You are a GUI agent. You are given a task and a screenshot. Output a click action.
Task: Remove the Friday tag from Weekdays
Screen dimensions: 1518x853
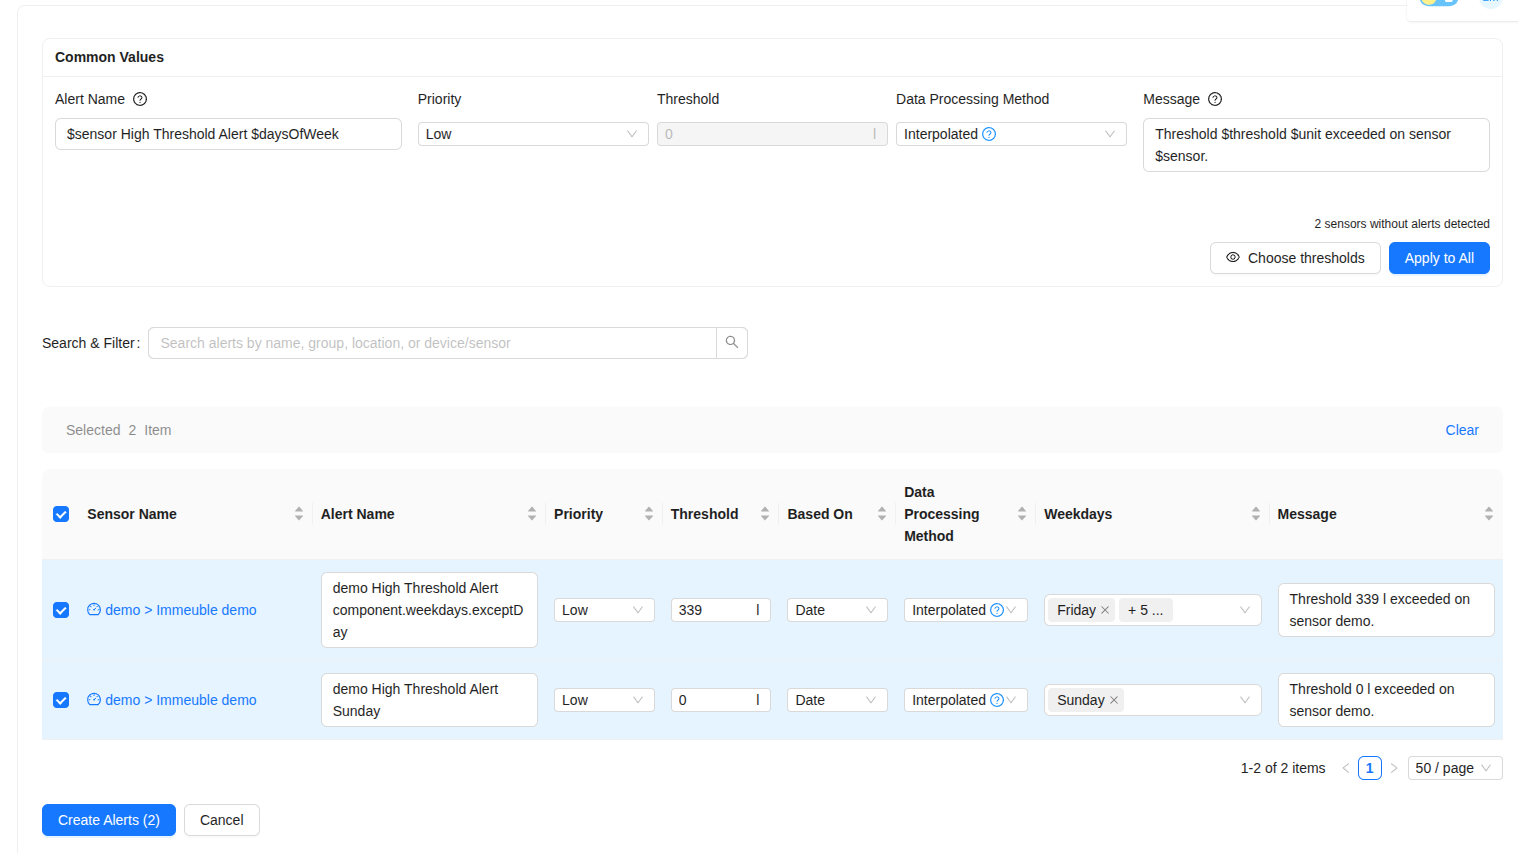point(1105,610)
